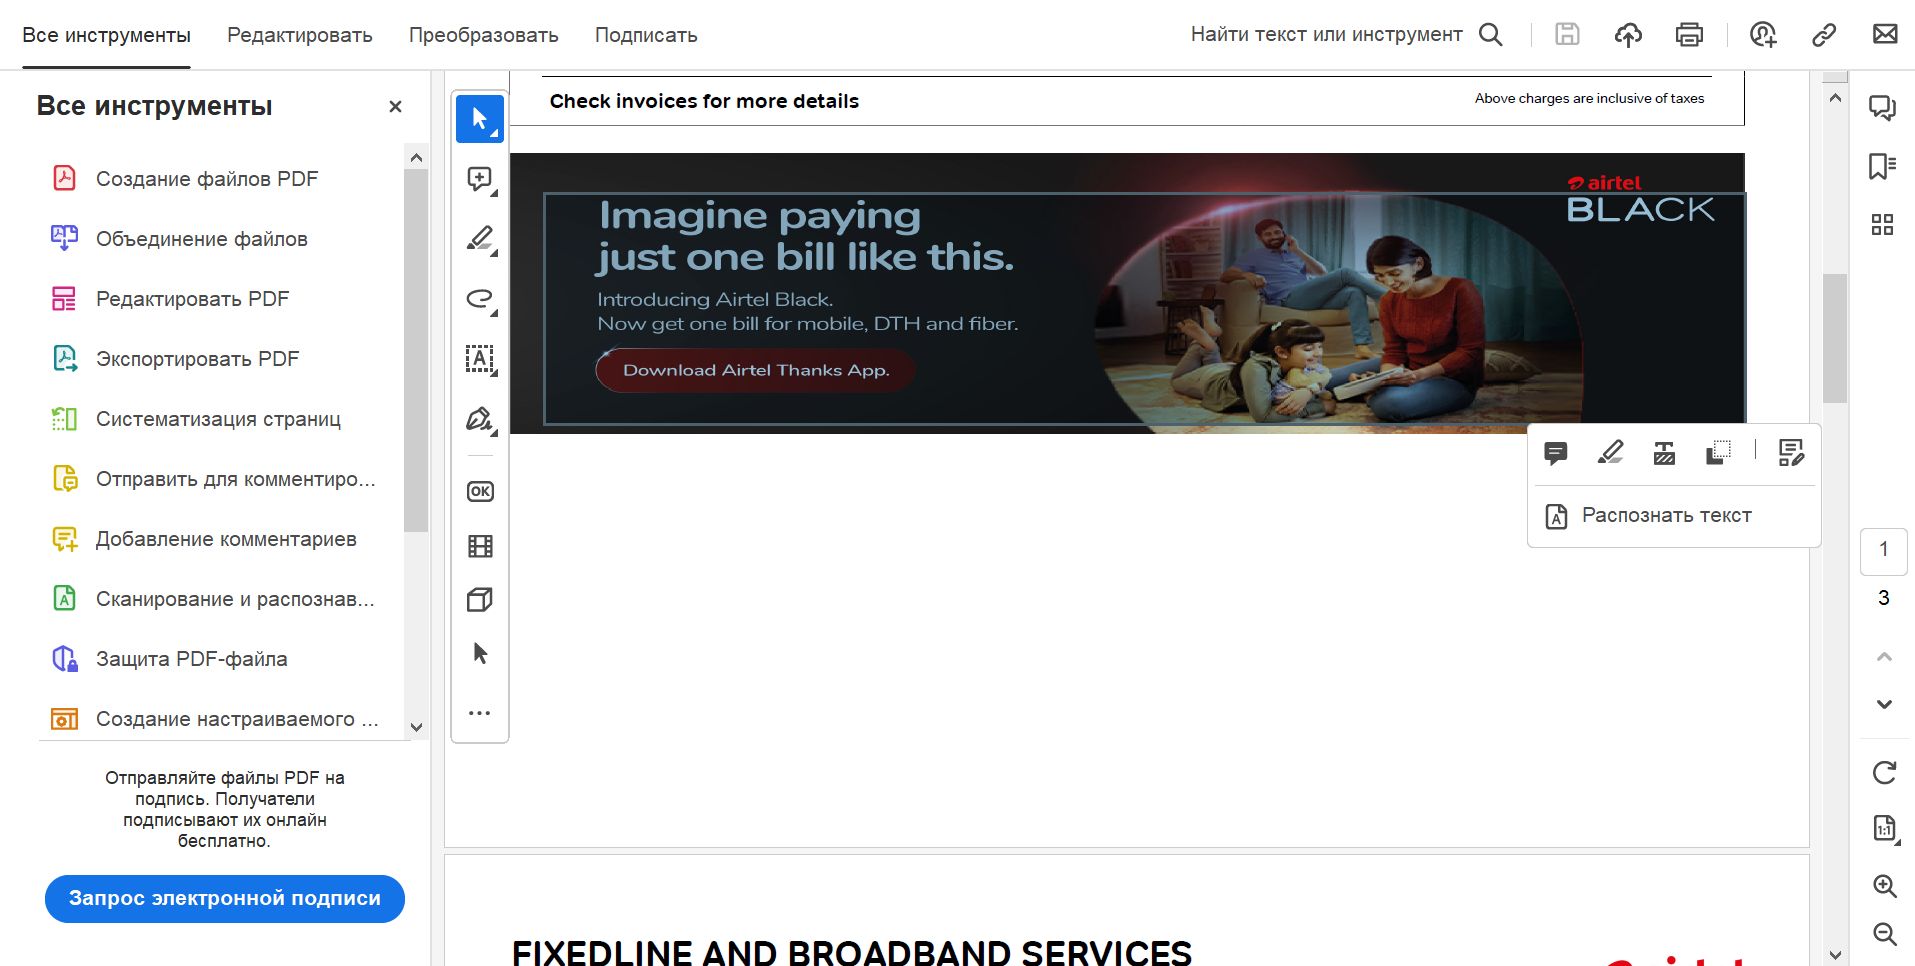This screenshot has height=966, width=1915.
Task: Open more tools via the three dots
Action: [480, 713]
